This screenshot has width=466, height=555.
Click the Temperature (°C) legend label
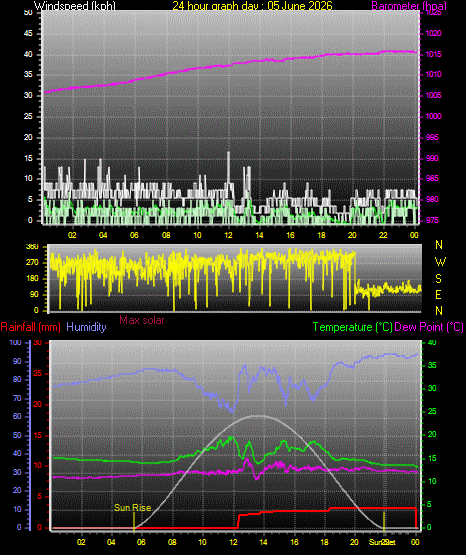[x=352, y=327]
